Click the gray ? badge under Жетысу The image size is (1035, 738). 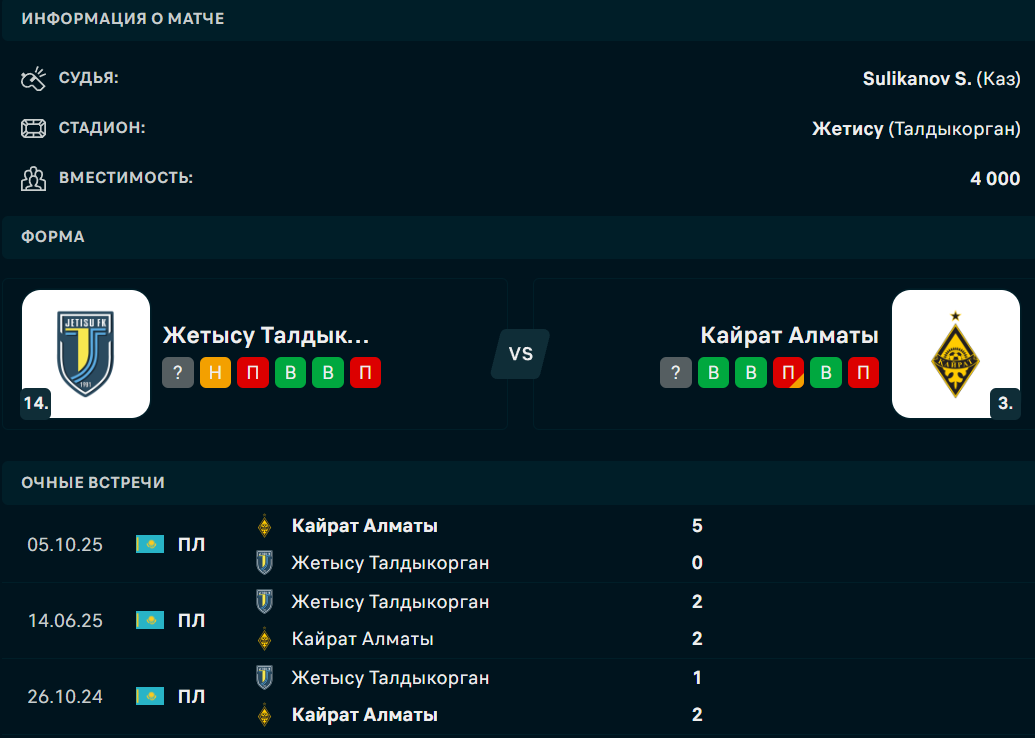pyautogui.click(x=178, y=373)
